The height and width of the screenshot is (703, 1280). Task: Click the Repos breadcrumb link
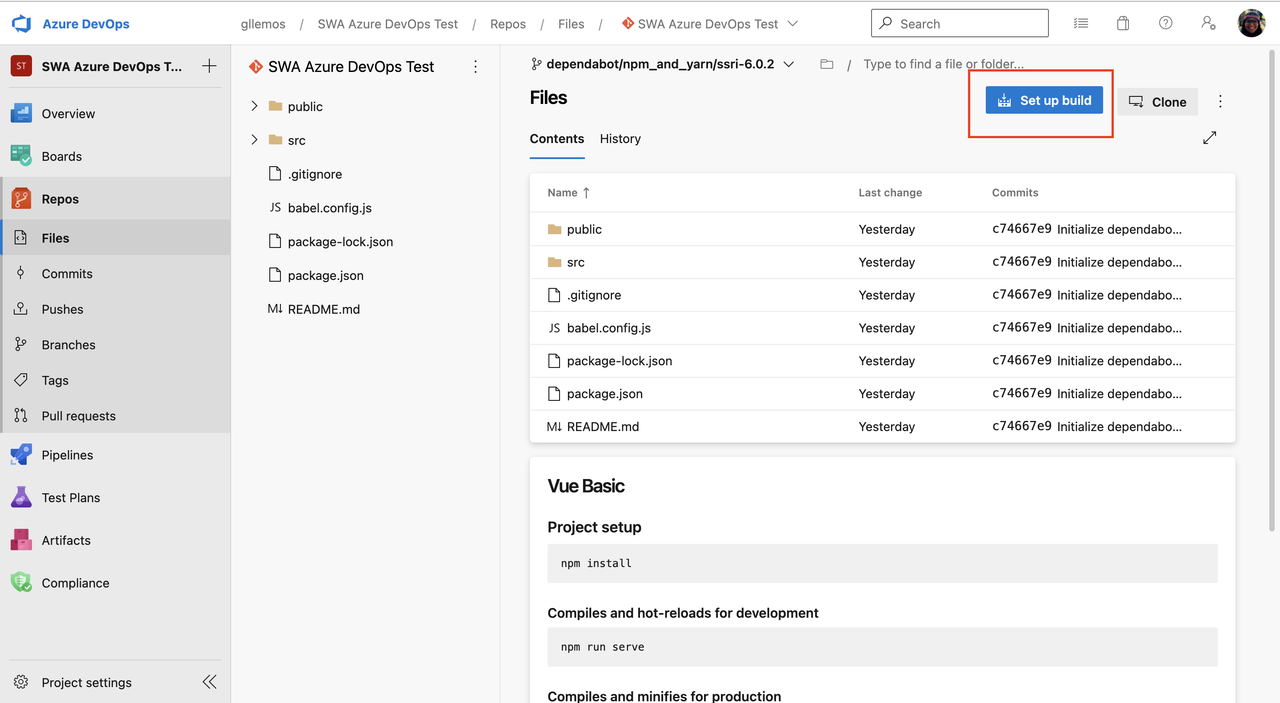tap(508, 24)
